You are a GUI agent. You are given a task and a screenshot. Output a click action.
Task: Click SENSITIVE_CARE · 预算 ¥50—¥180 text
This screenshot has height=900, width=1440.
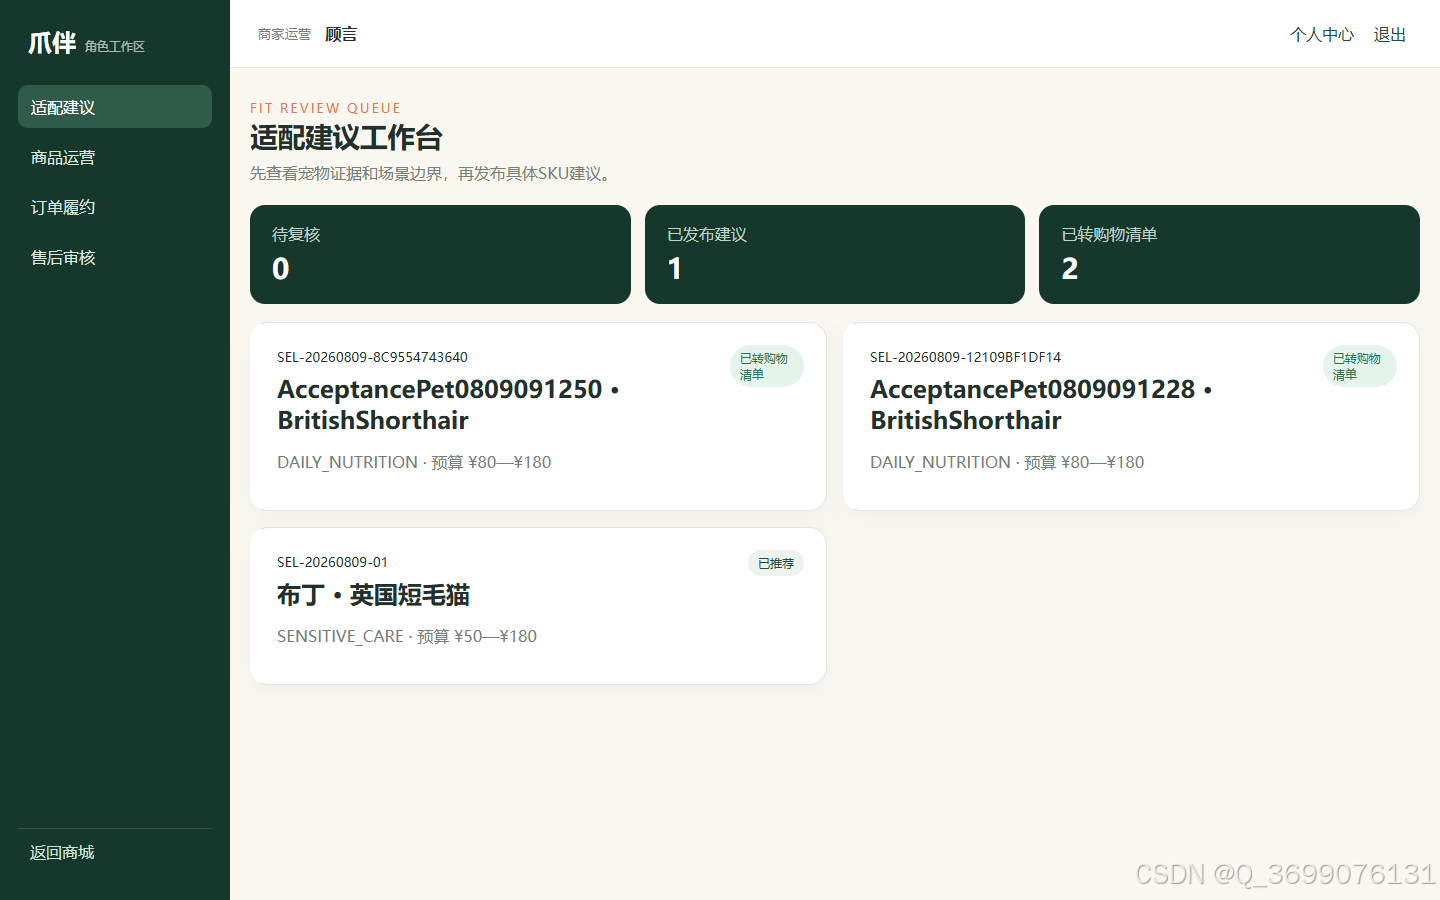(x=407, y=636)
